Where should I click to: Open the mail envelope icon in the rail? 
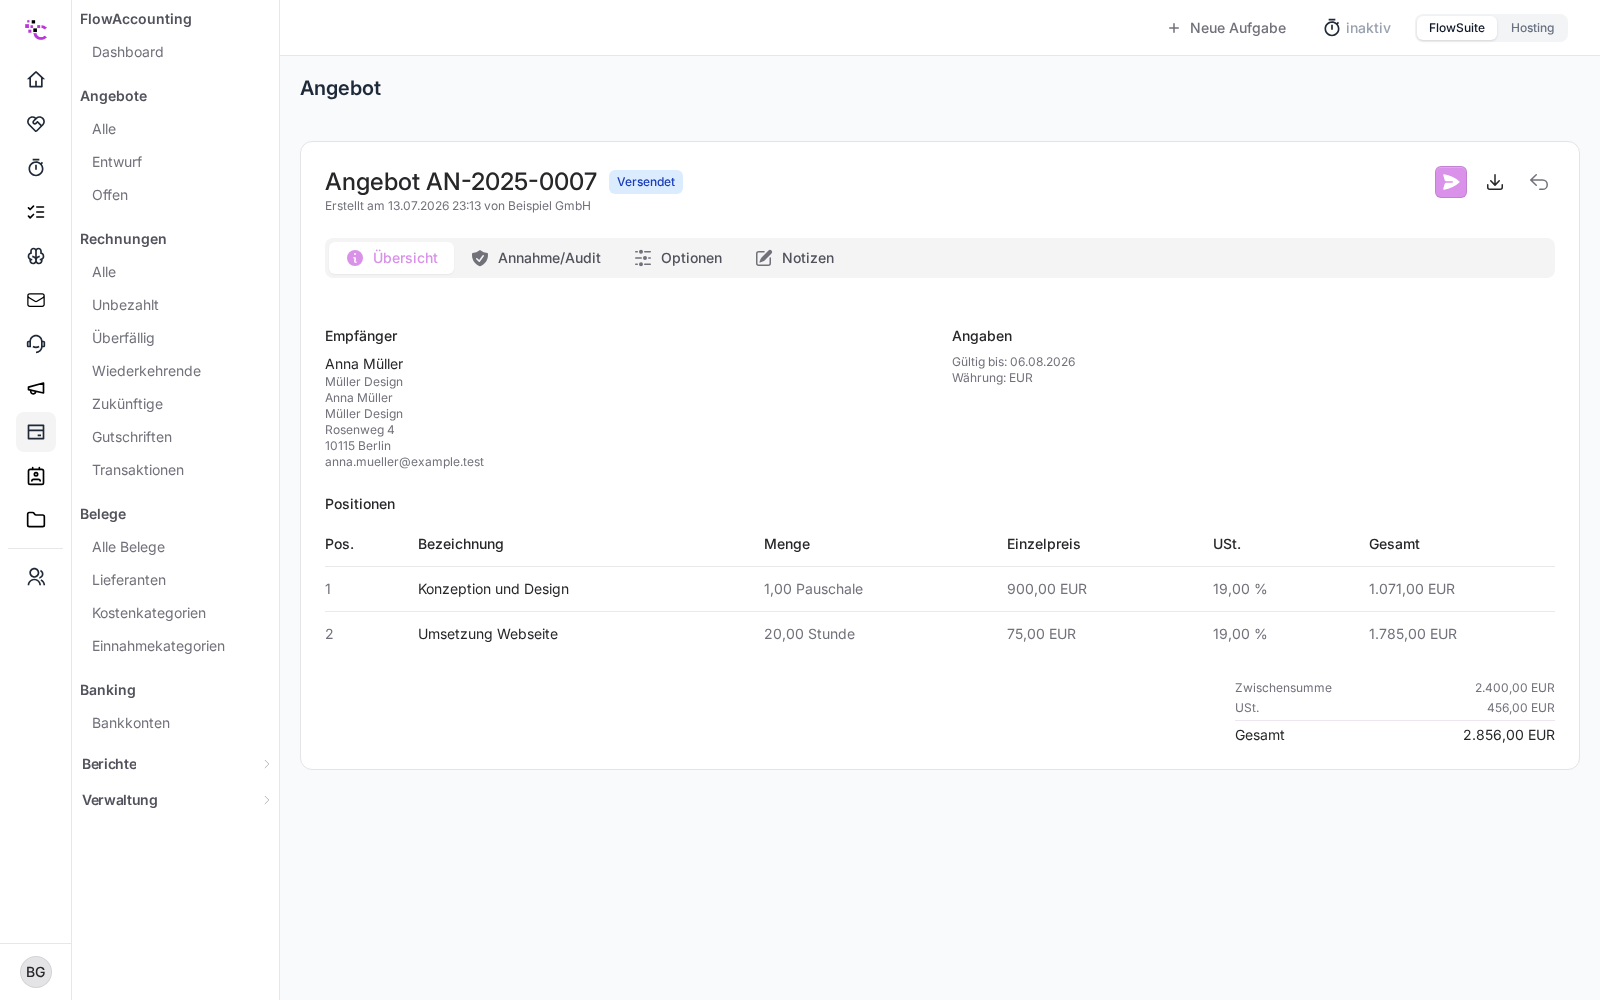(x=36, y=300)
